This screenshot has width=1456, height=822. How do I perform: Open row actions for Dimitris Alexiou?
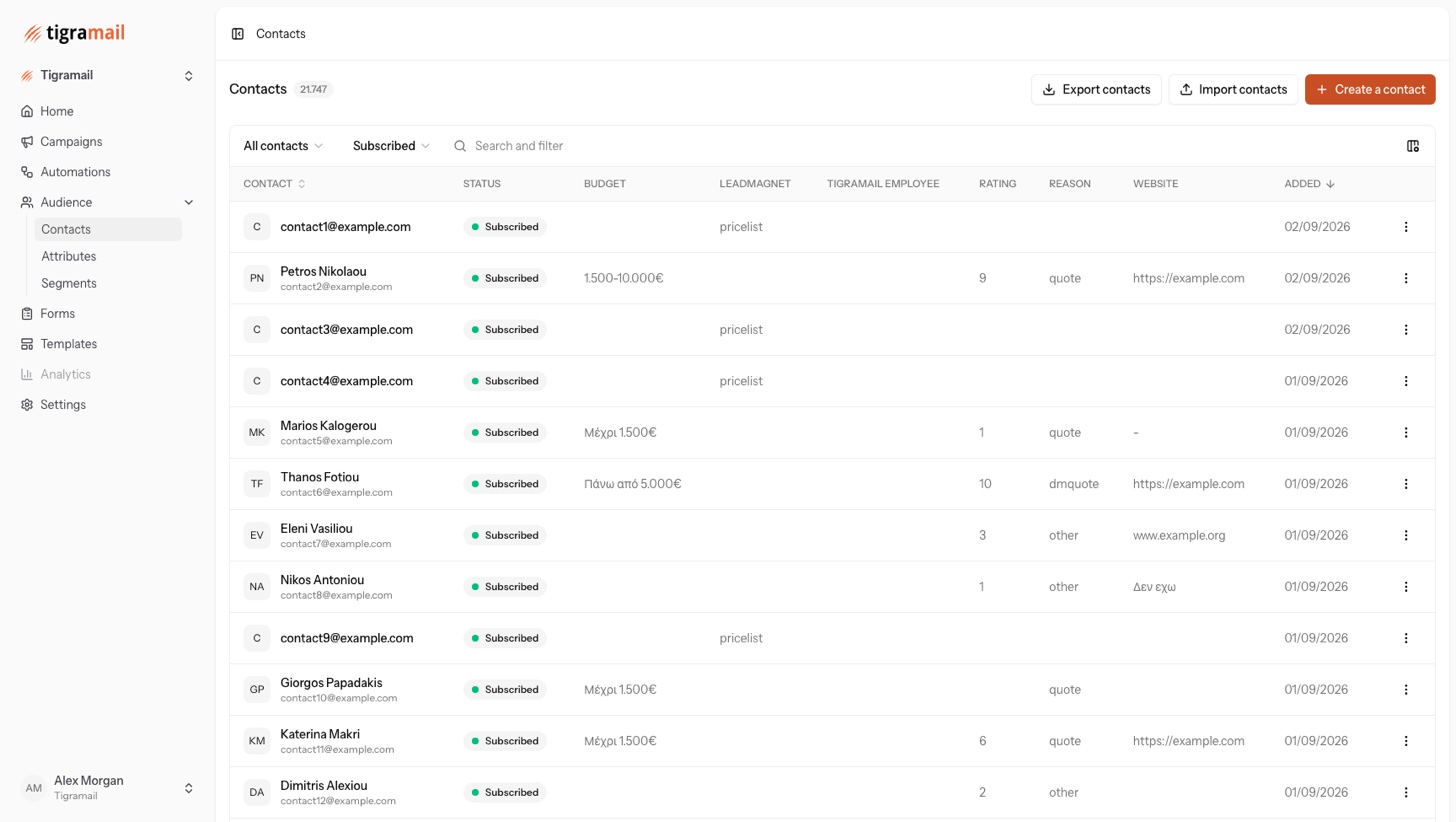[1406, 793]
